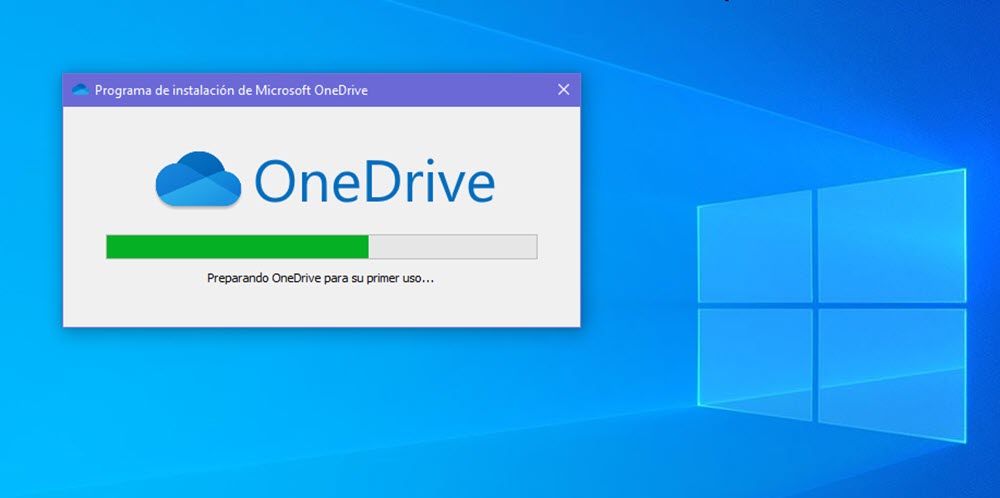Click the "Preparando OneDrive para su primer uso" text
The image size is (1000, 498).
tap(320, 279)
